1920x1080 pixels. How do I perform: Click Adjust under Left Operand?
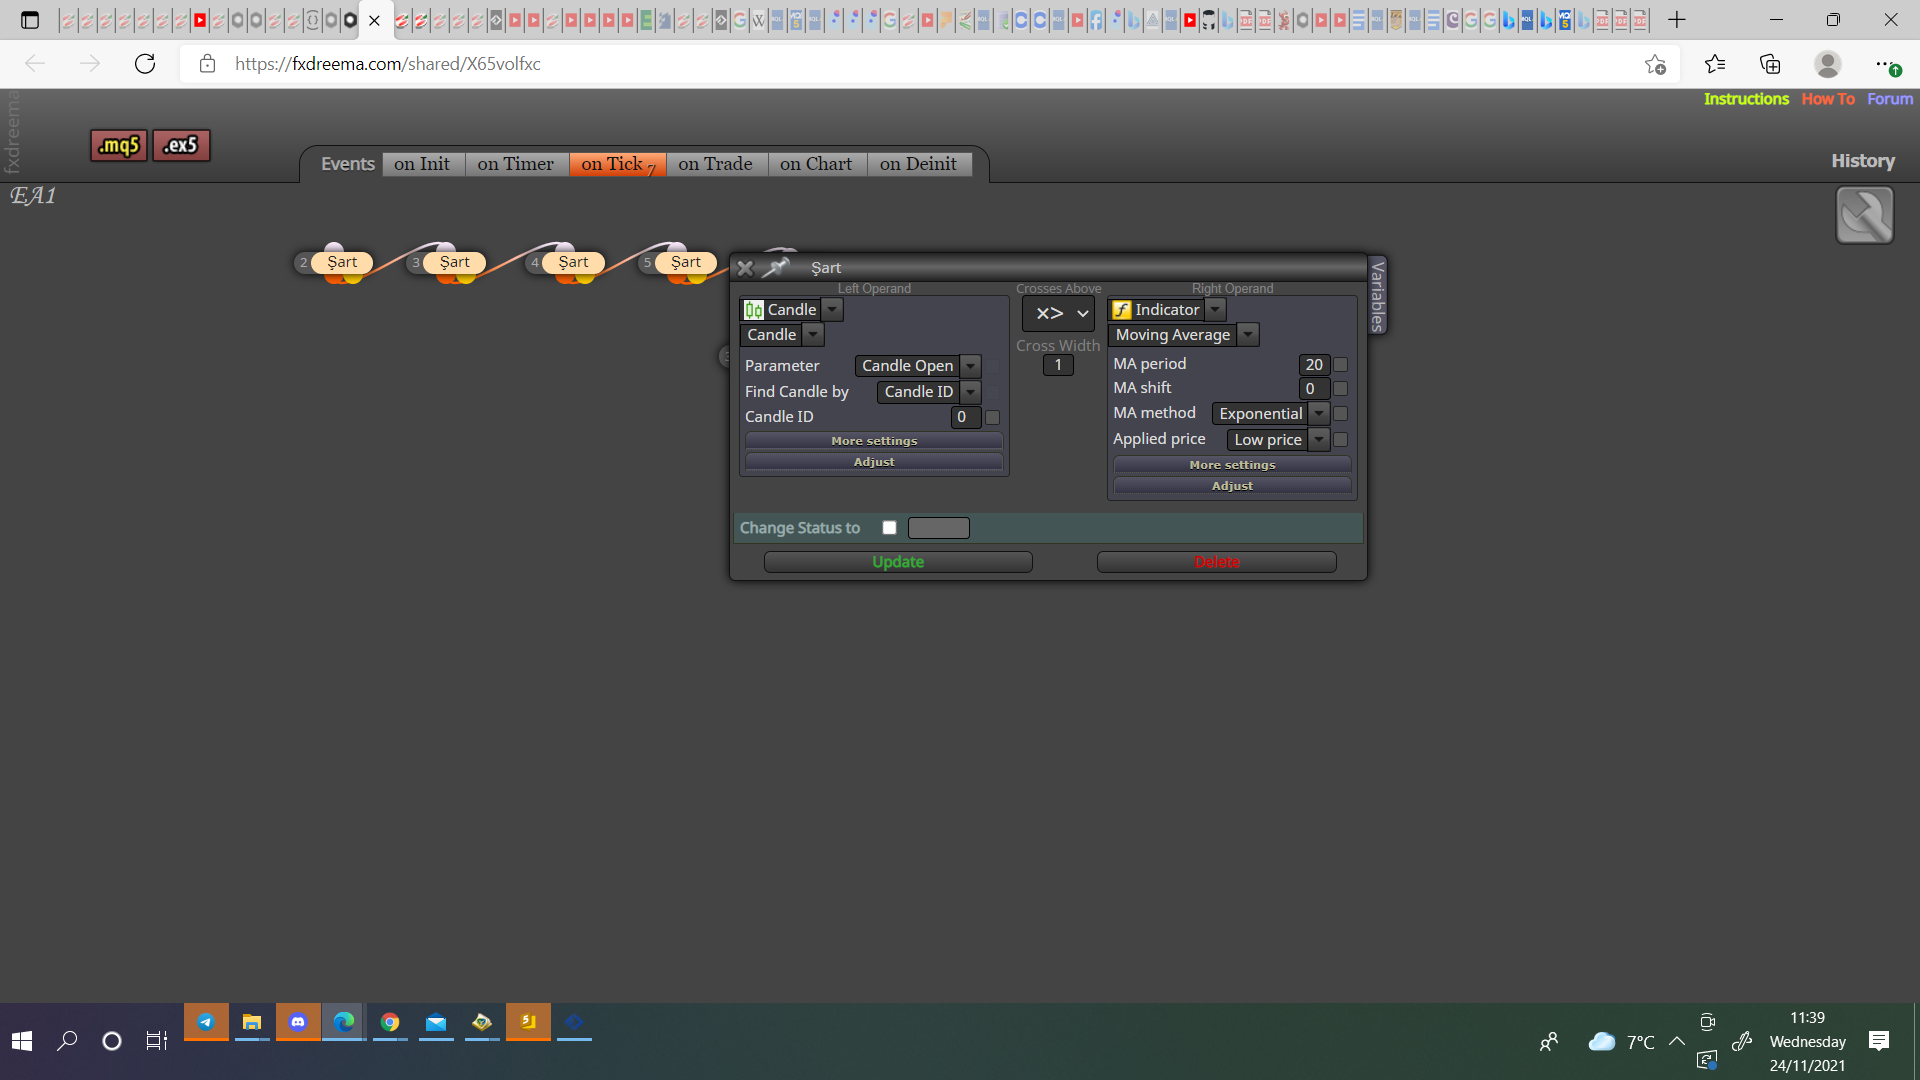point(874,462)
